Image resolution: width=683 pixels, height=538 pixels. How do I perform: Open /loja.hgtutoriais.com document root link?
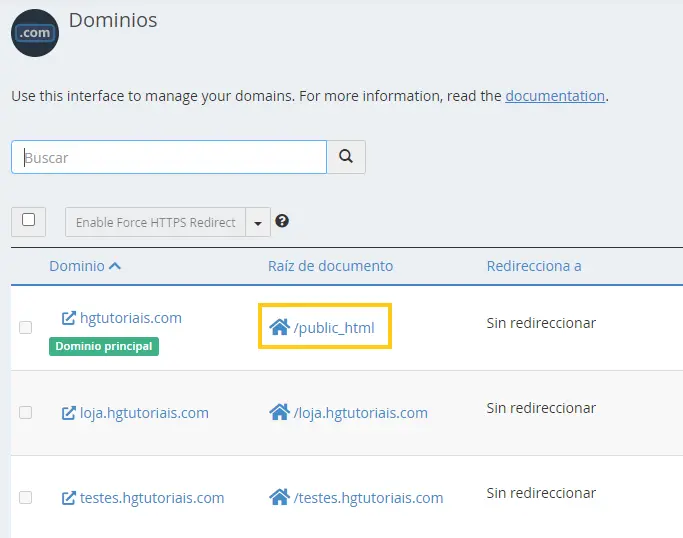click(361, 413)
